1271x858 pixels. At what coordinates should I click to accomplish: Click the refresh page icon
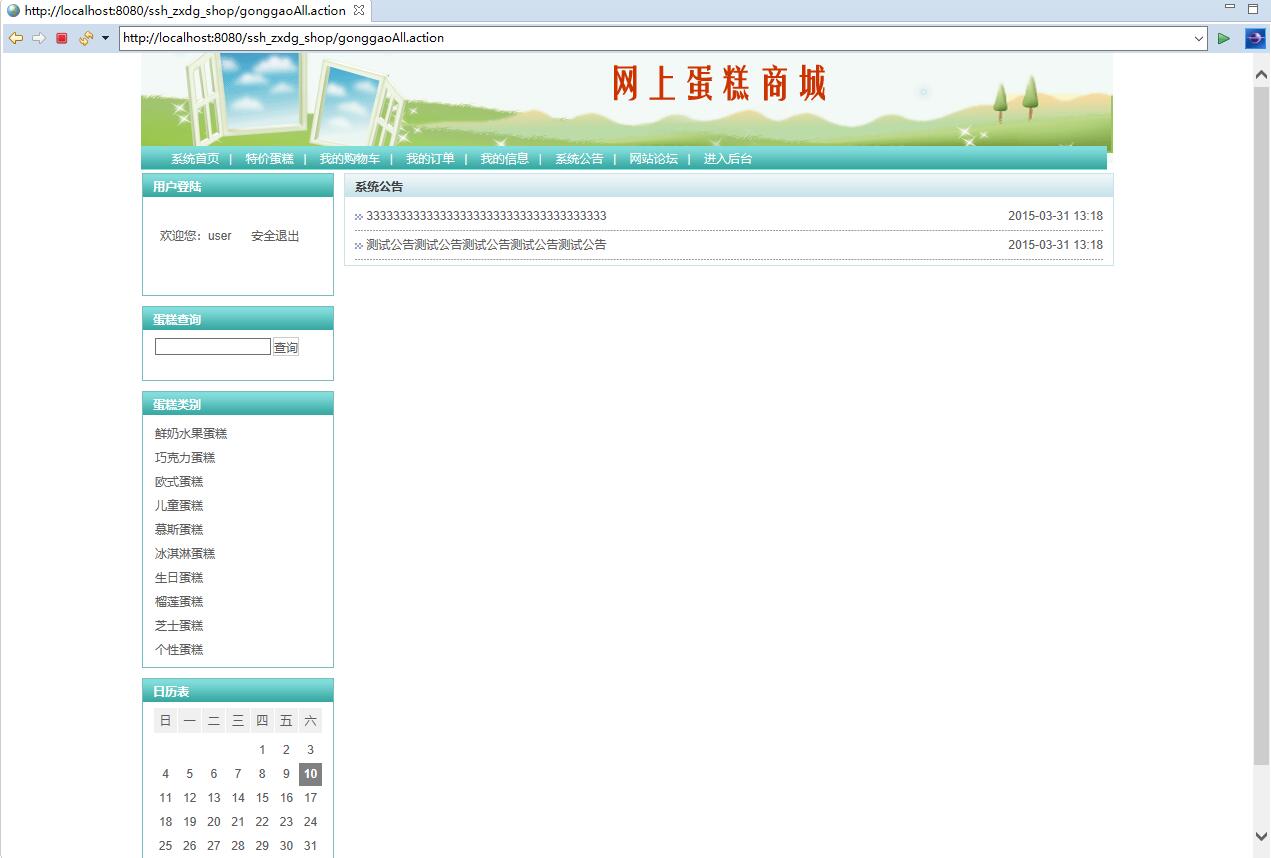coord(82,38)
